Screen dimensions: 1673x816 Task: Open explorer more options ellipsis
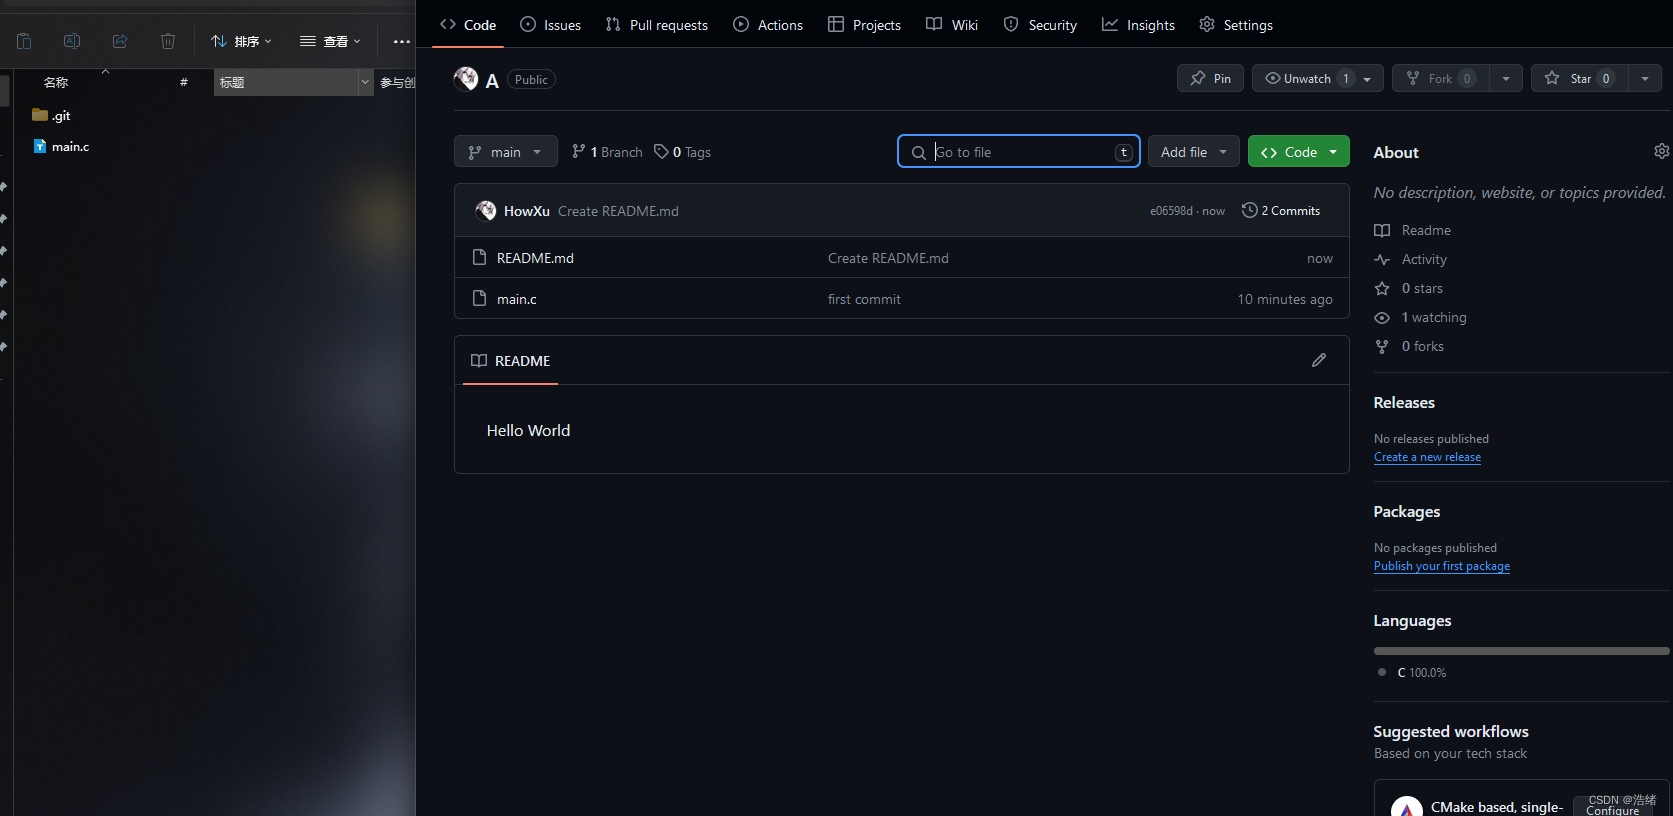pos(402,41)
